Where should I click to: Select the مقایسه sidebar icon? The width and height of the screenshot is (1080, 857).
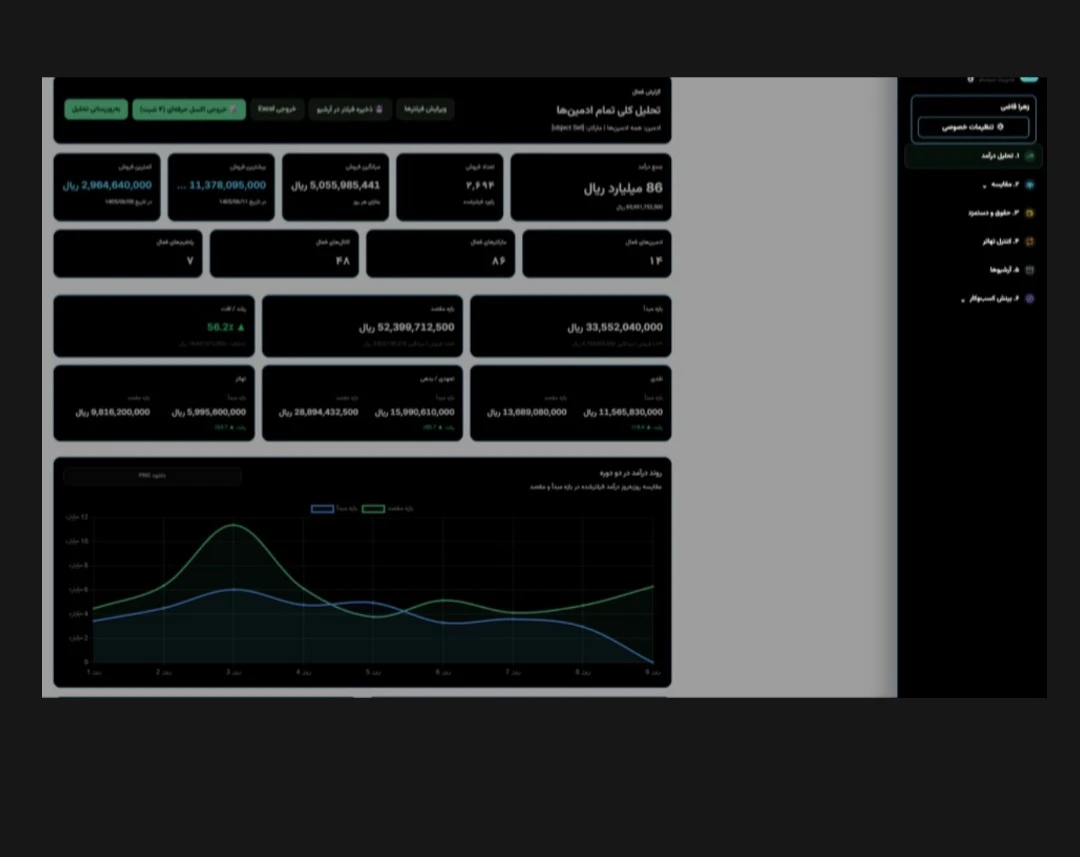pos(1030,185)
